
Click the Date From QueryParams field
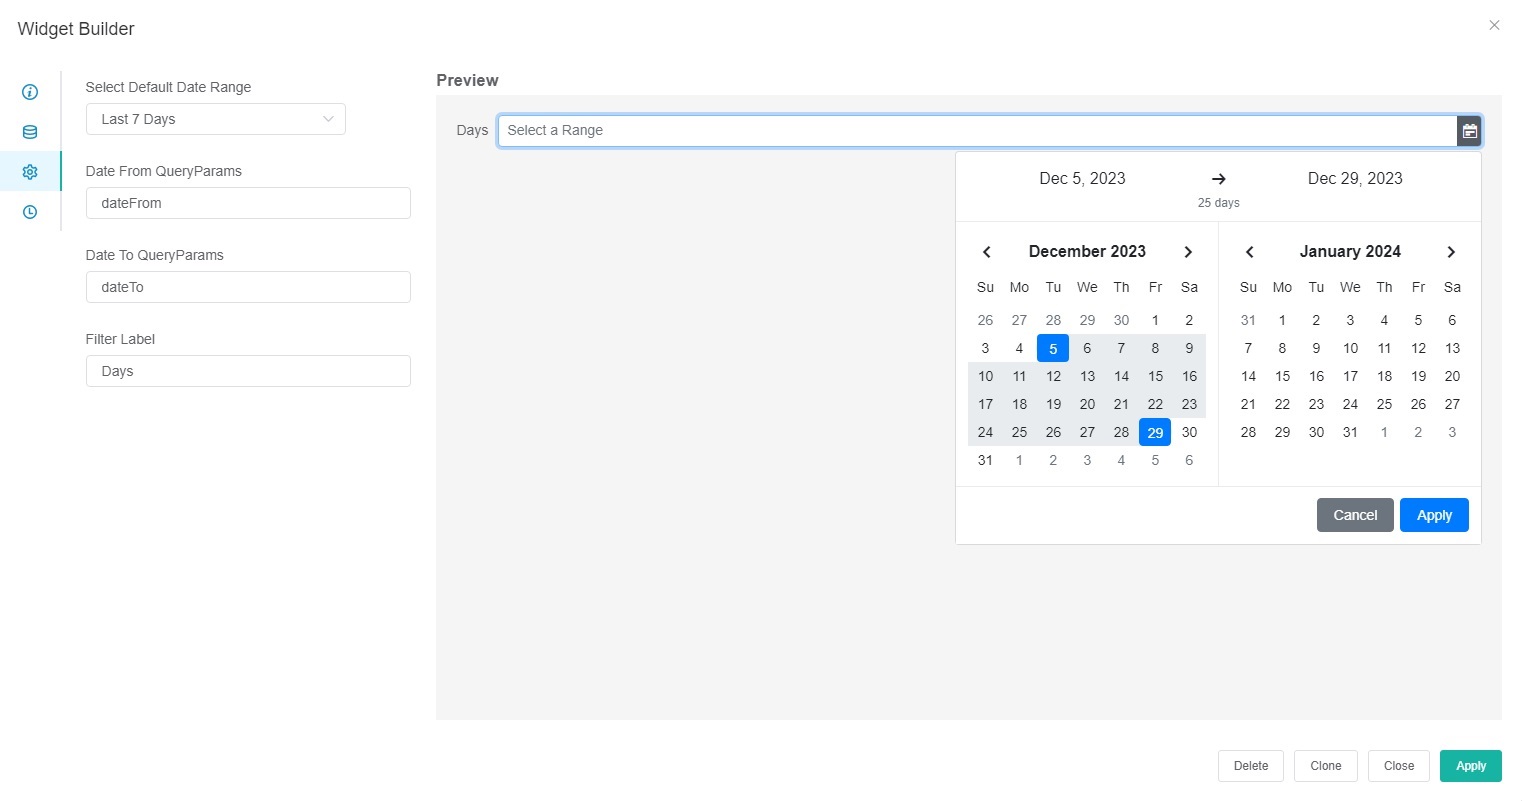[248, 203]
